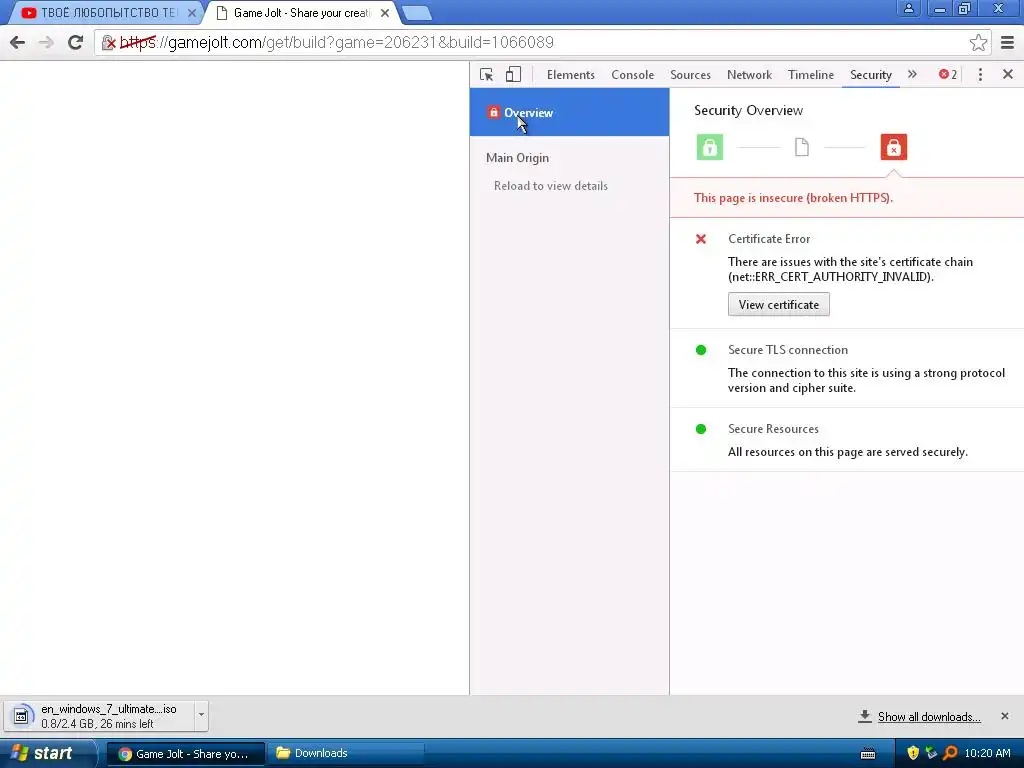Screen dimensions: 1024x768
Task: Click the Certificate Error heading
Action: click(769, 239)
